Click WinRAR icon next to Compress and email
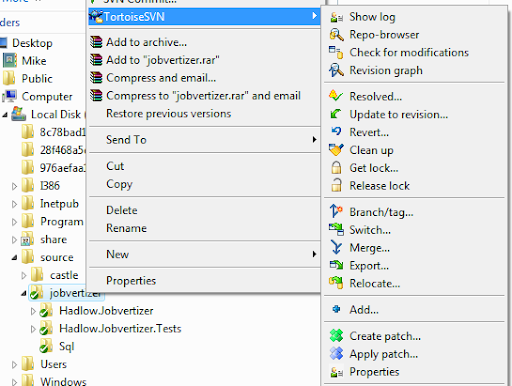The width and height of the screenshot is (512, 386). pos(96,78)
